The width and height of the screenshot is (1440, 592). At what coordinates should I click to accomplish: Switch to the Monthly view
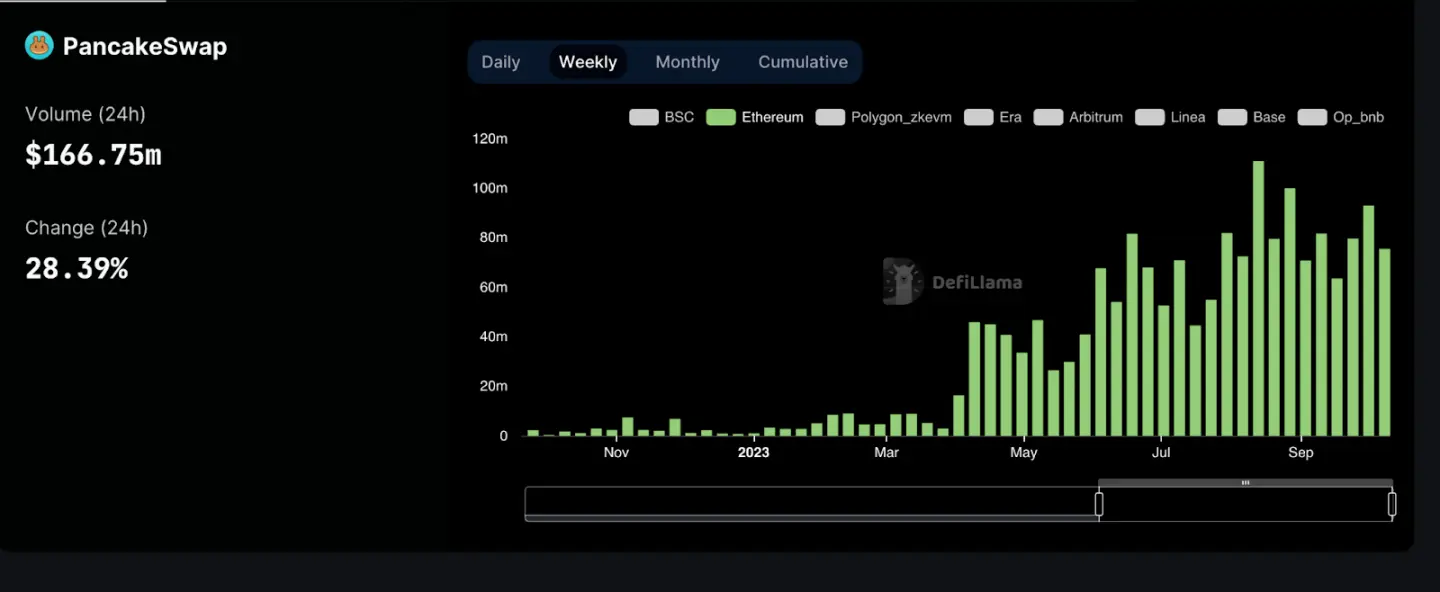tap(687, 62)
